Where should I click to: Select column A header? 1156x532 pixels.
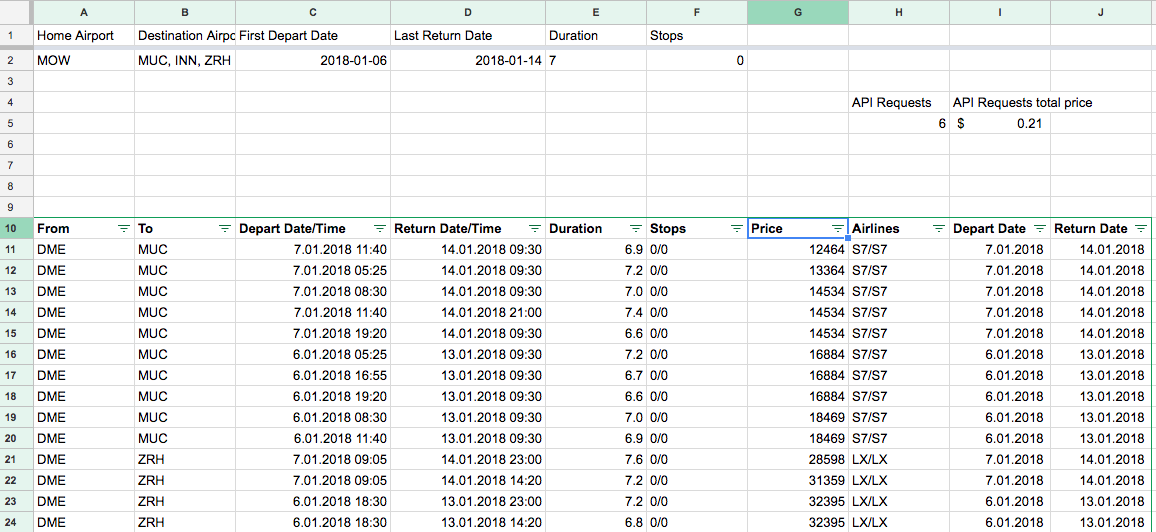coord(84,12)
